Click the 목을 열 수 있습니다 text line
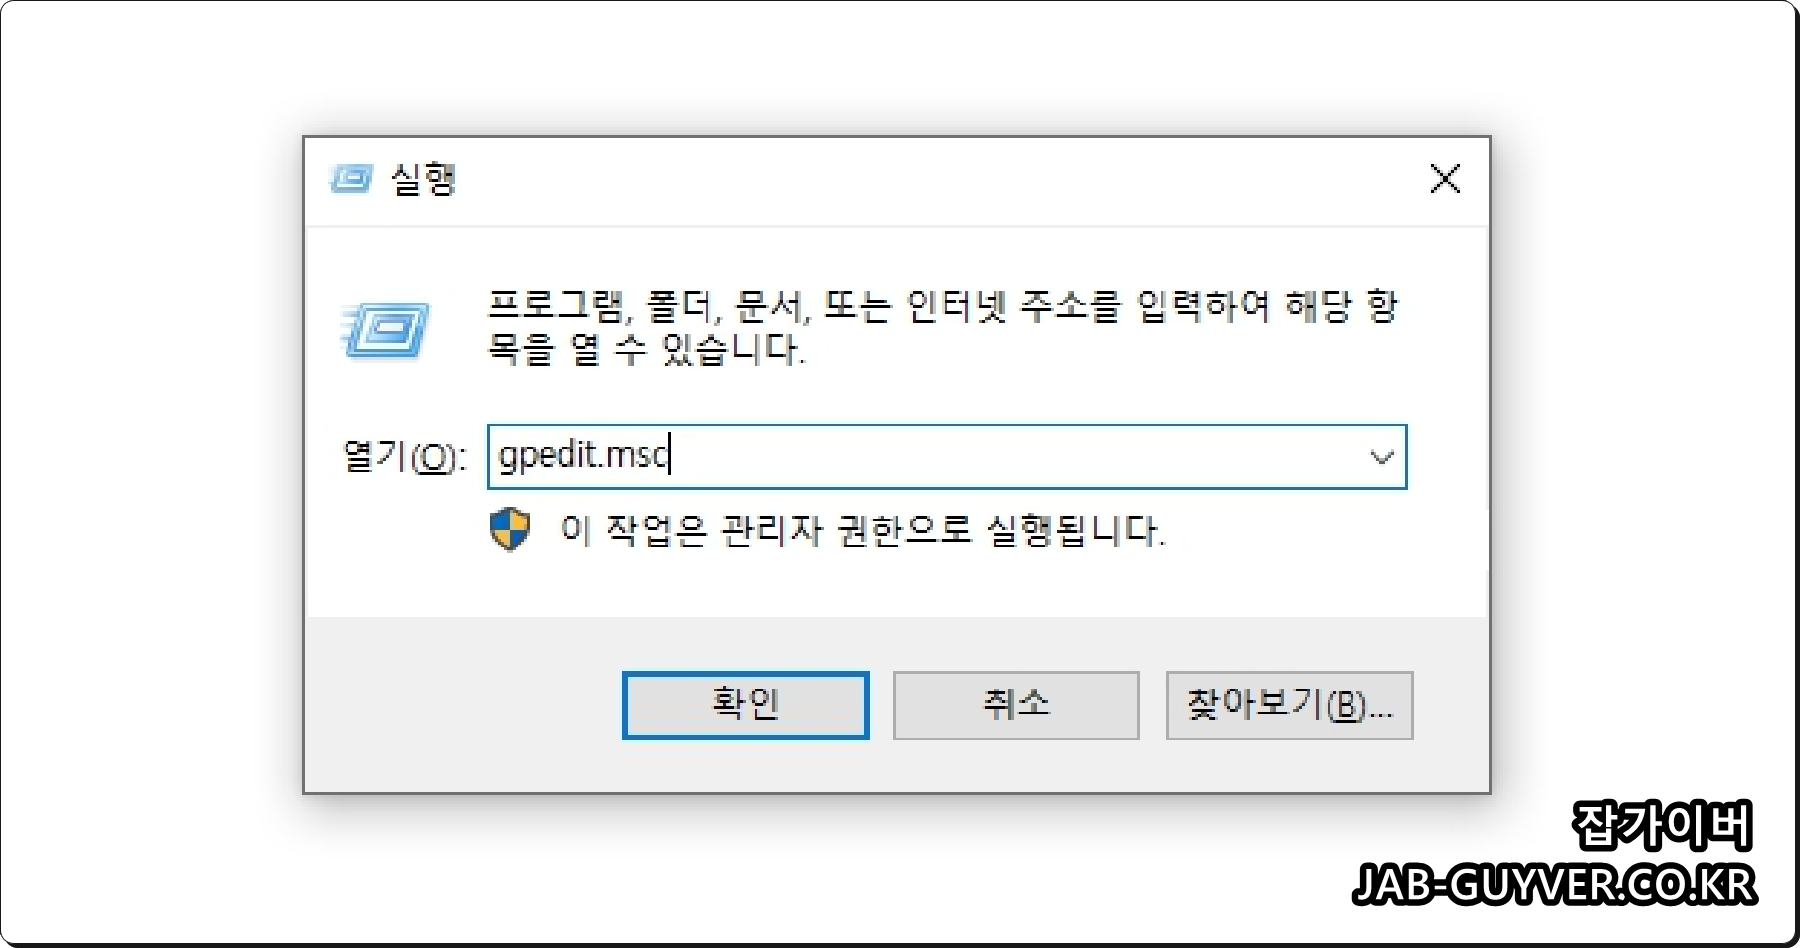The image size is (1800, 948). (x=645, y=349)
